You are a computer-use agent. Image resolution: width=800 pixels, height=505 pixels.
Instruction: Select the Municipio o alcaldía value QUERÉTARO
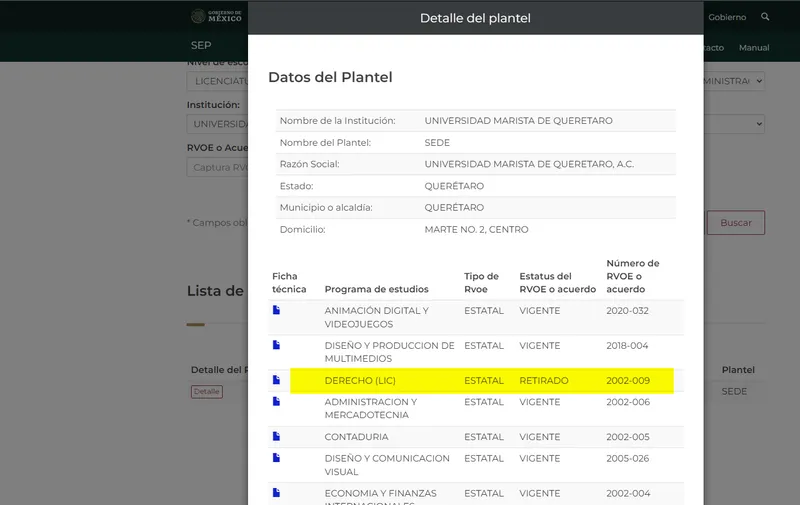[454, 208]
